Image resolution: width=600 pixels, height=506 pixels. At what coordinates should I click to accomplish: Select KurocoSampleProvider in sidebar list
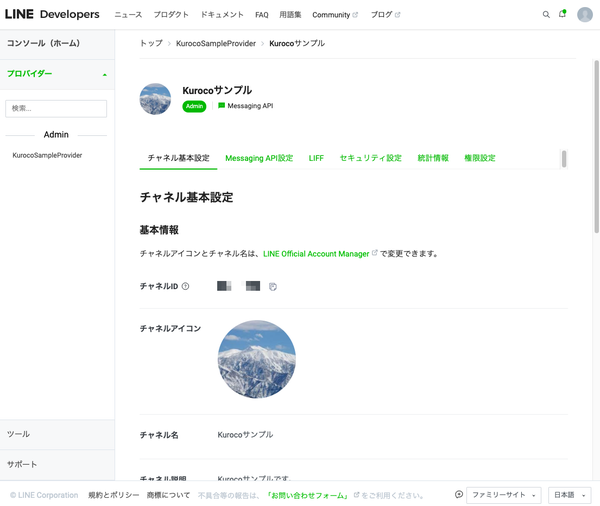click(x=47, y=155)
